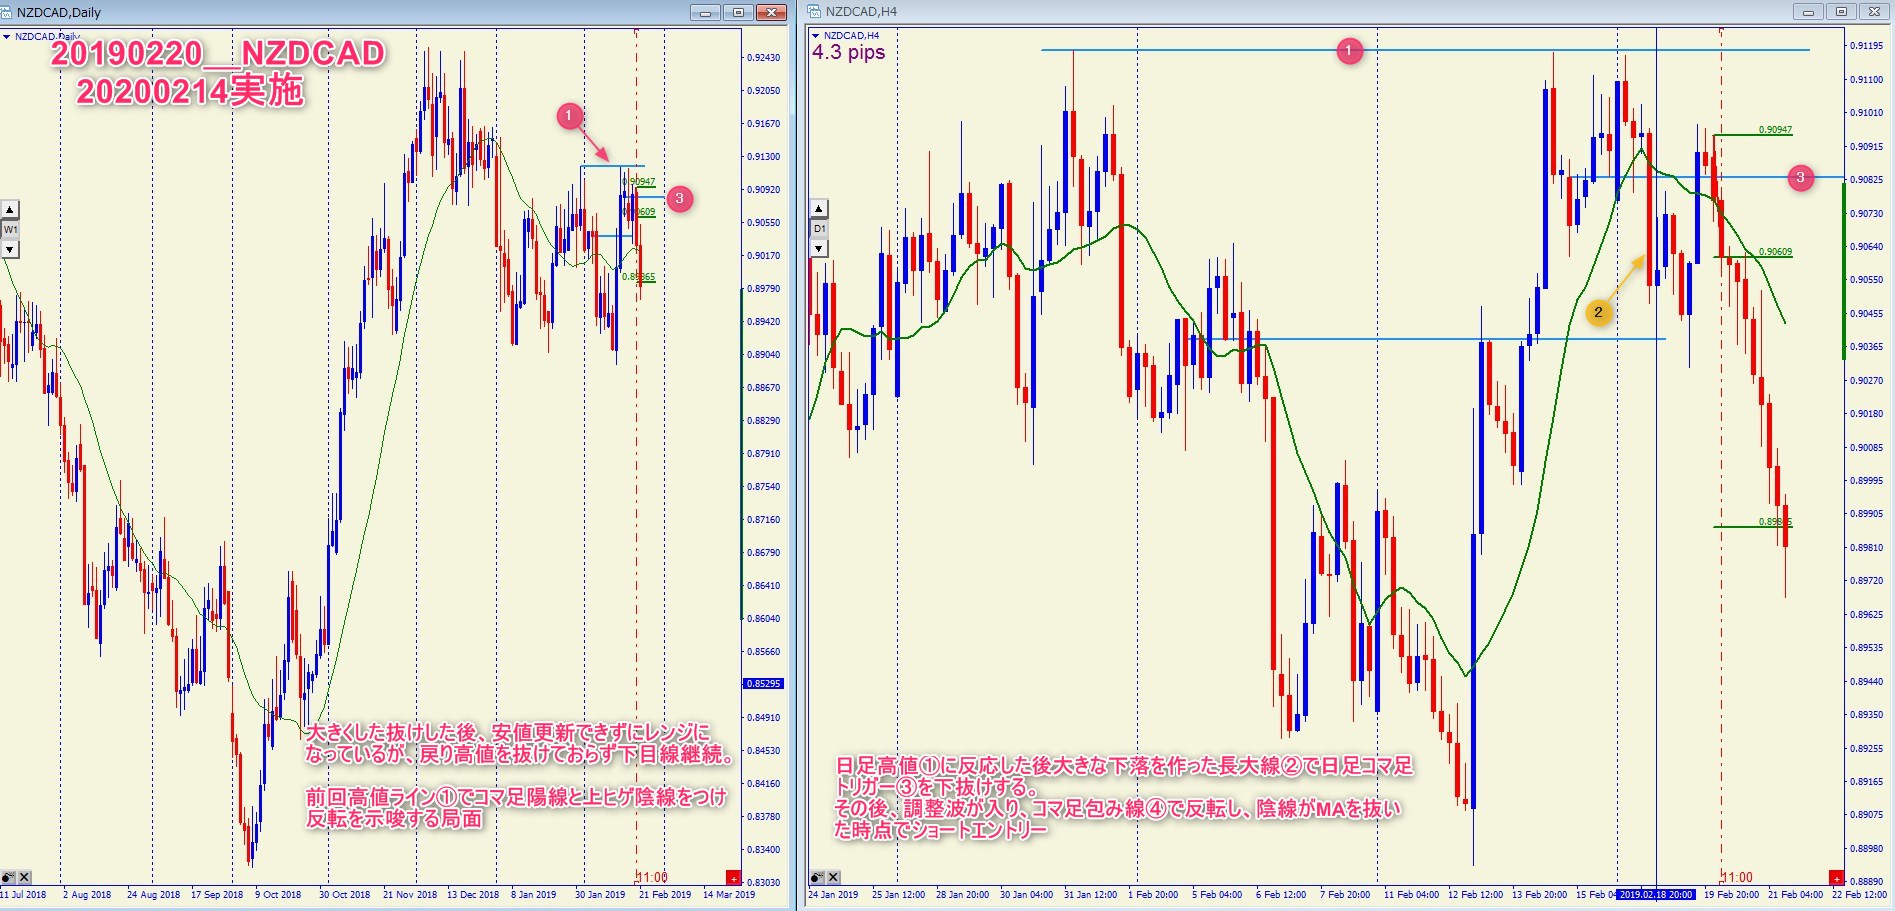Click the down arrow below W1 button
1895x911 pixels.
[x=10, y=249]
